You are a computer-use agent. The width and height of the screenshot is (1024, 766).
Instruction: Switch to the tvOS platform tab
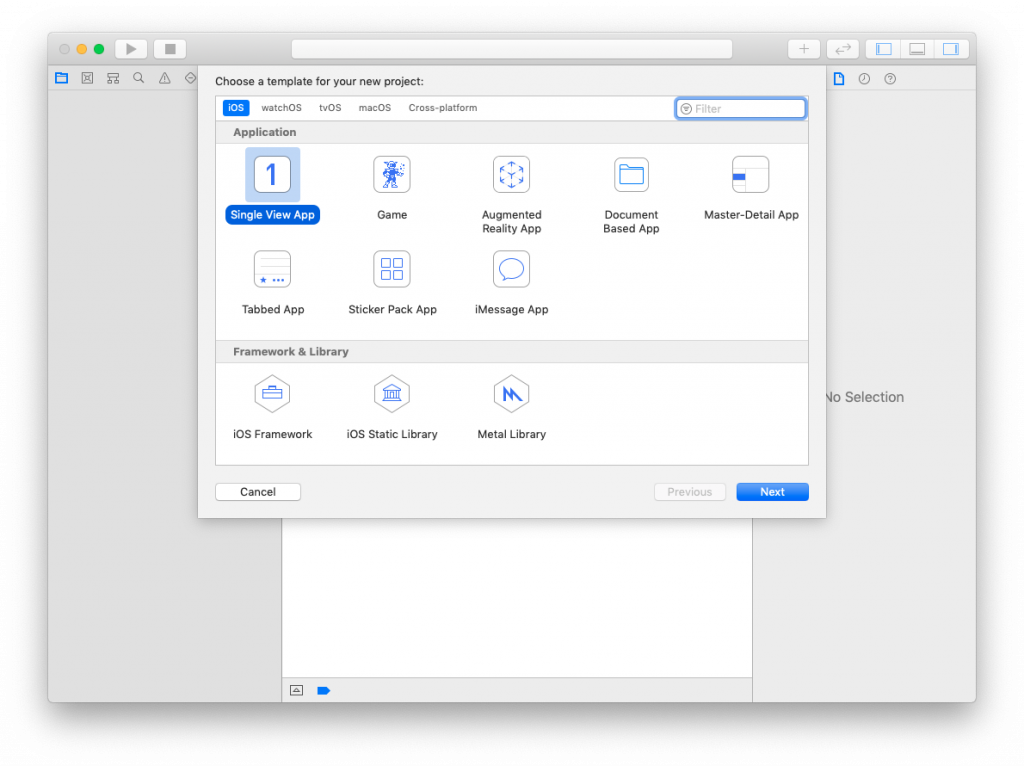coord(330,108)
